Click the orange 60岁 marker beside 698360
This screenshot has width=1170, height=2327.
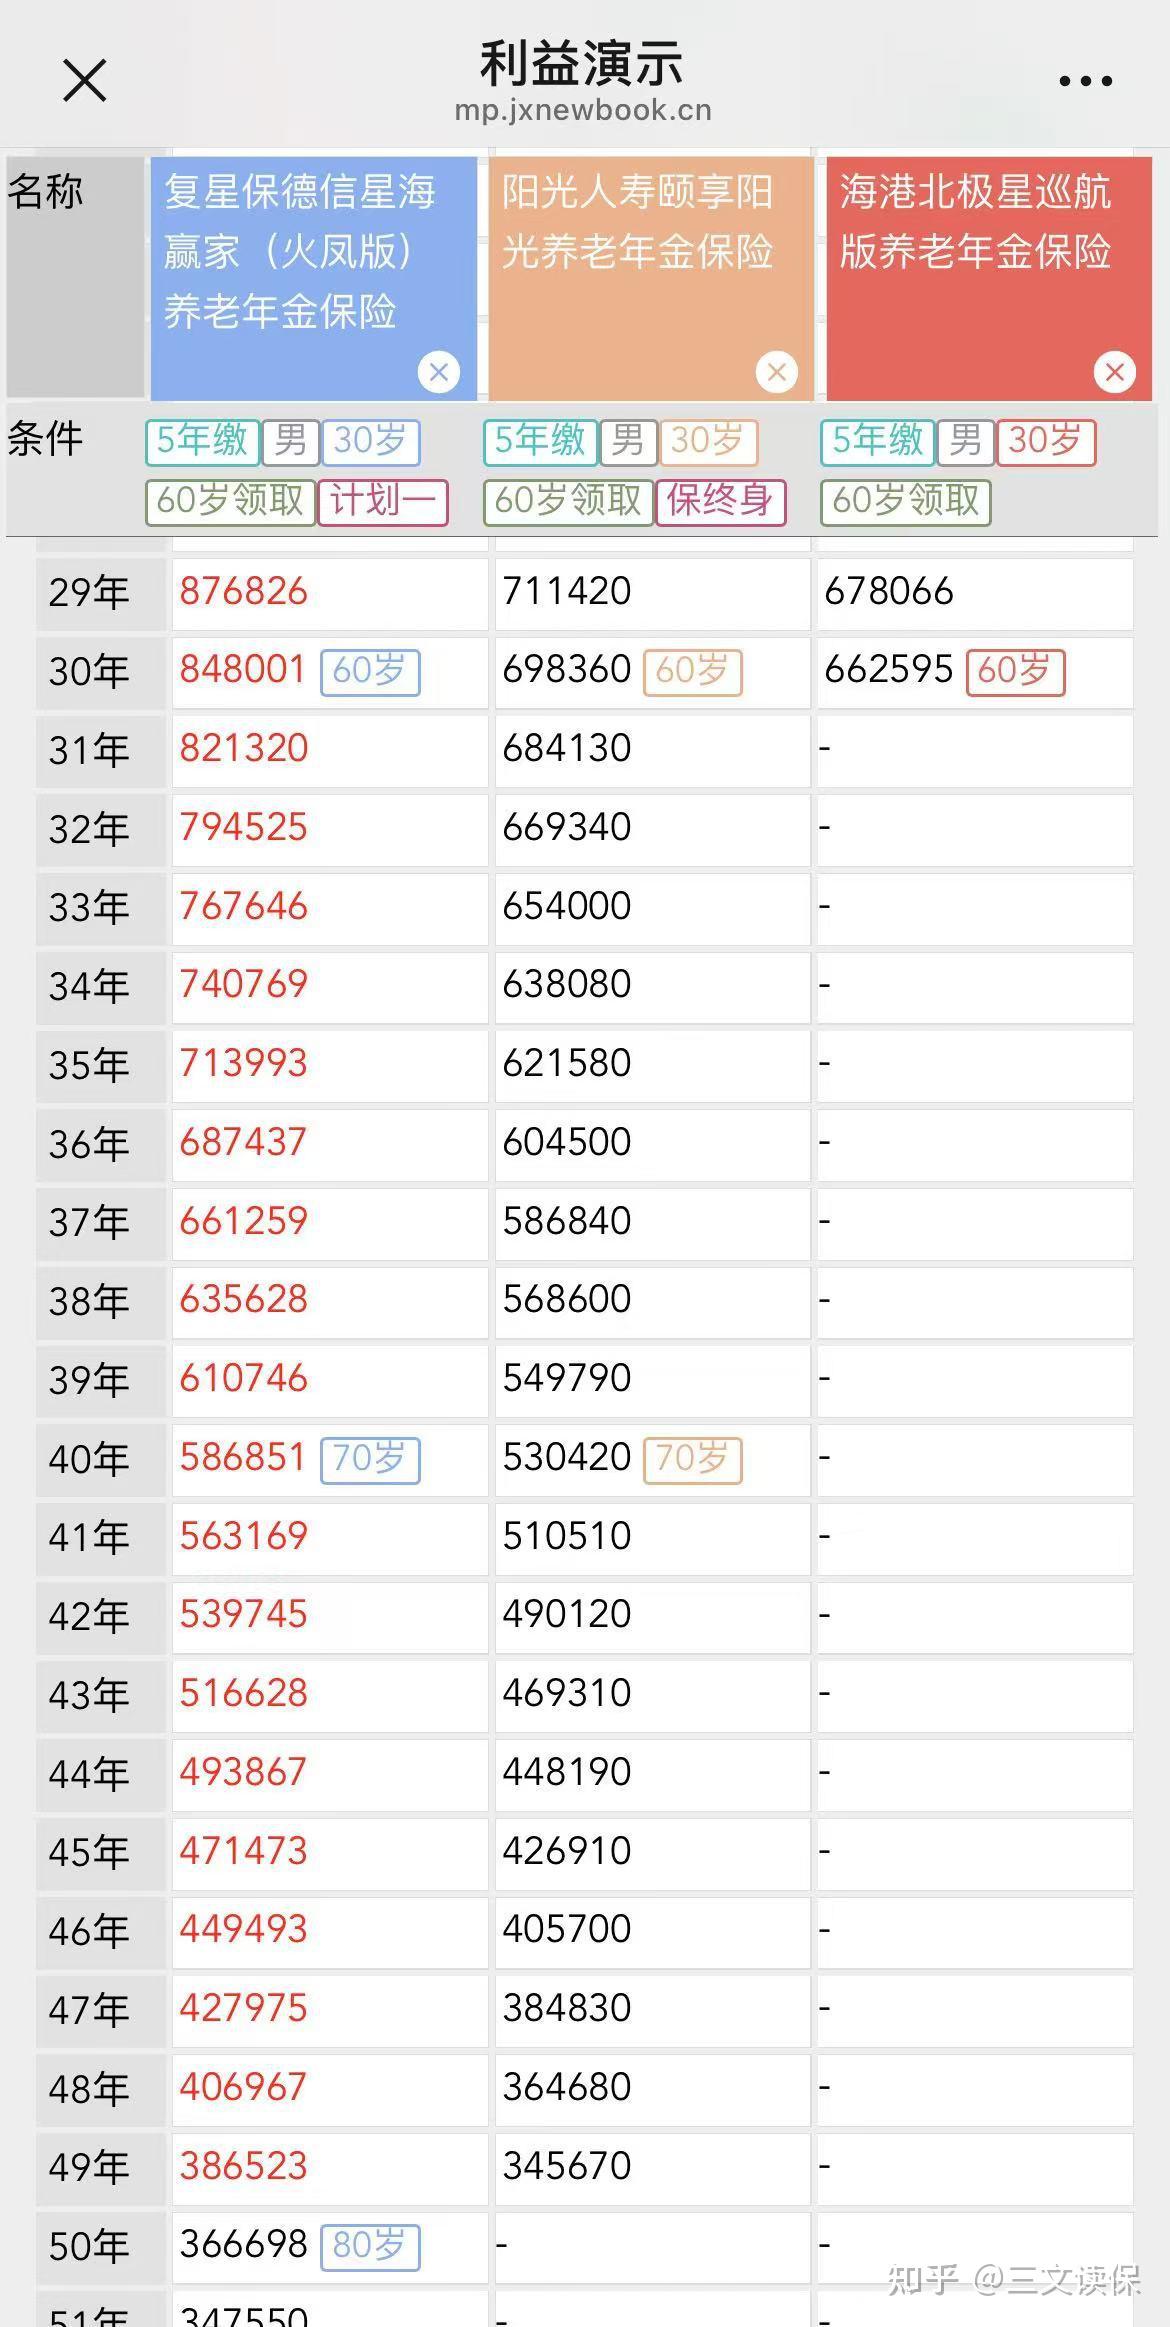(692, 671)
